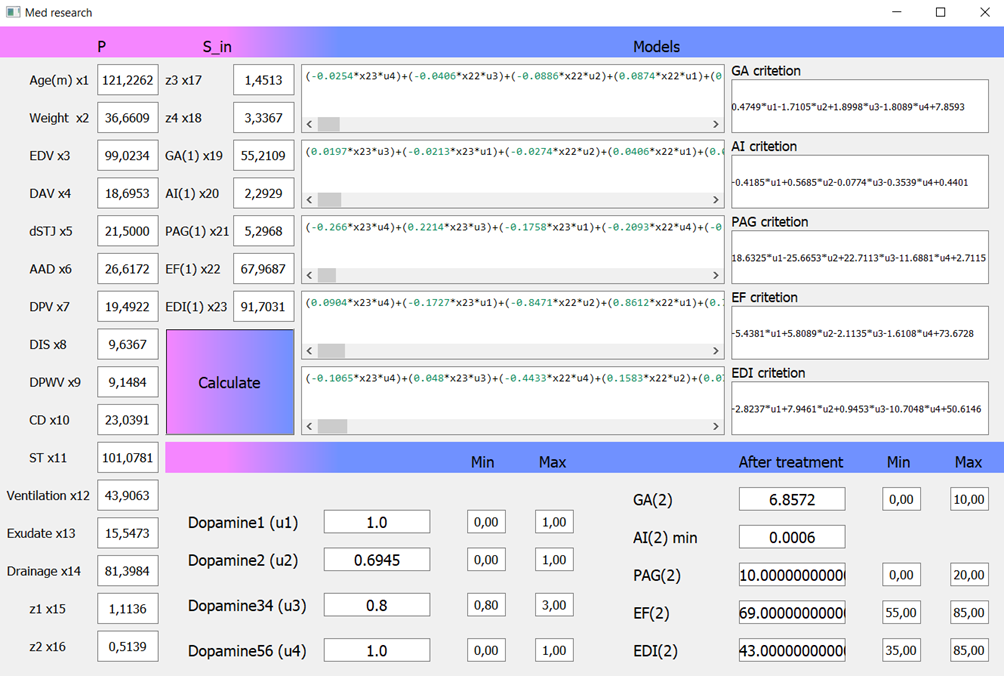Select the EF(1) x22 value field
The image size is (1004, 676).
coord(262,269)
